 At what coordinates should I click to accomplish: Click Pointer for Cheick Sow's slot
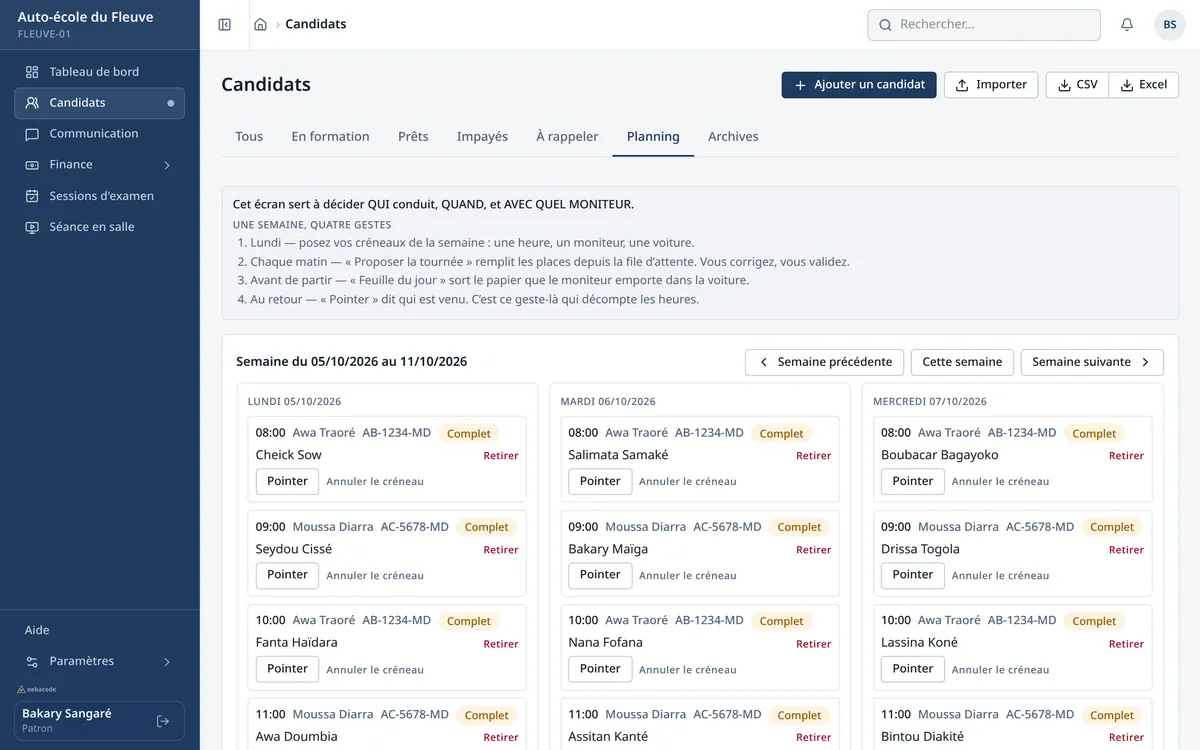click(287, 481)
